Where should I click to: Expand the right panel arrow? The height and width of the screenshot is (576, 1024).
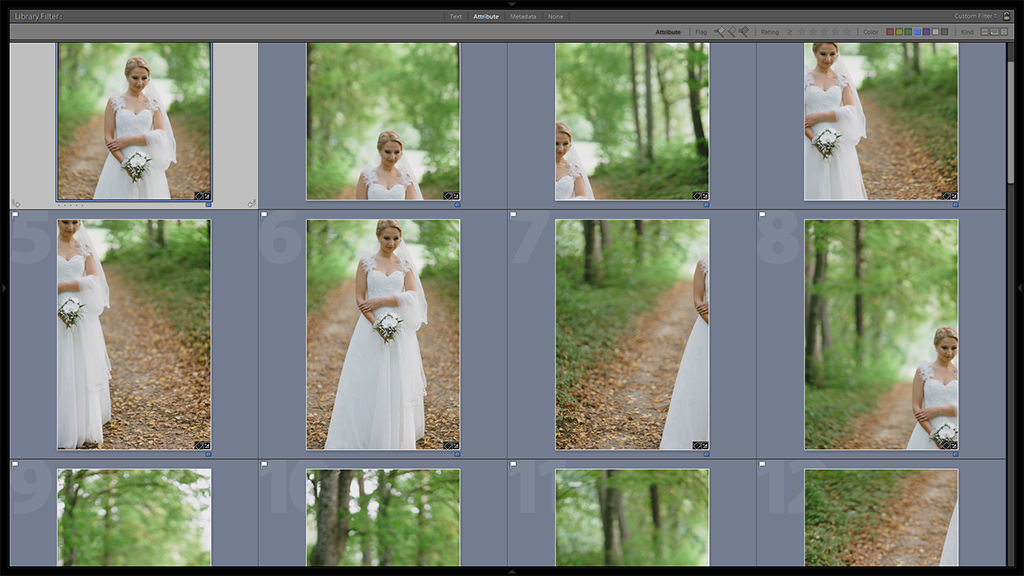coord(1019,287)
